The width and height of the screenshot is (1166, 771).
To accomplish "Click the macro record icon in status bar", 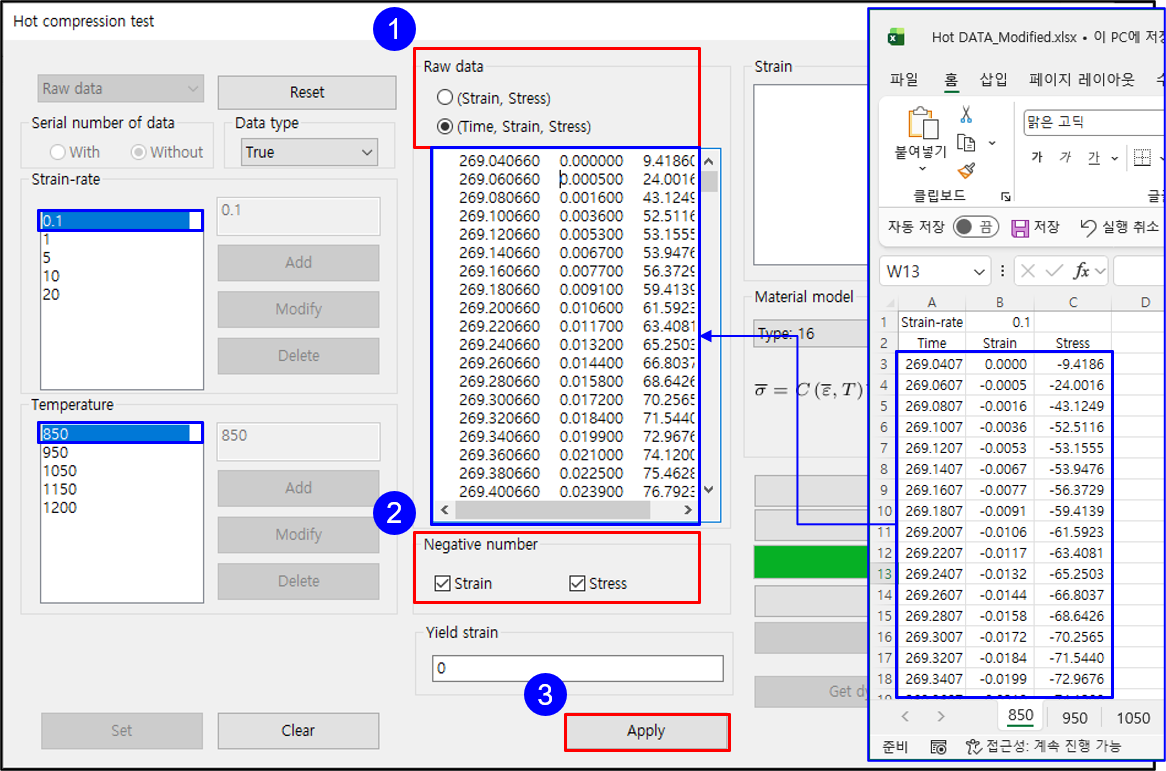I will click(938, 746).
